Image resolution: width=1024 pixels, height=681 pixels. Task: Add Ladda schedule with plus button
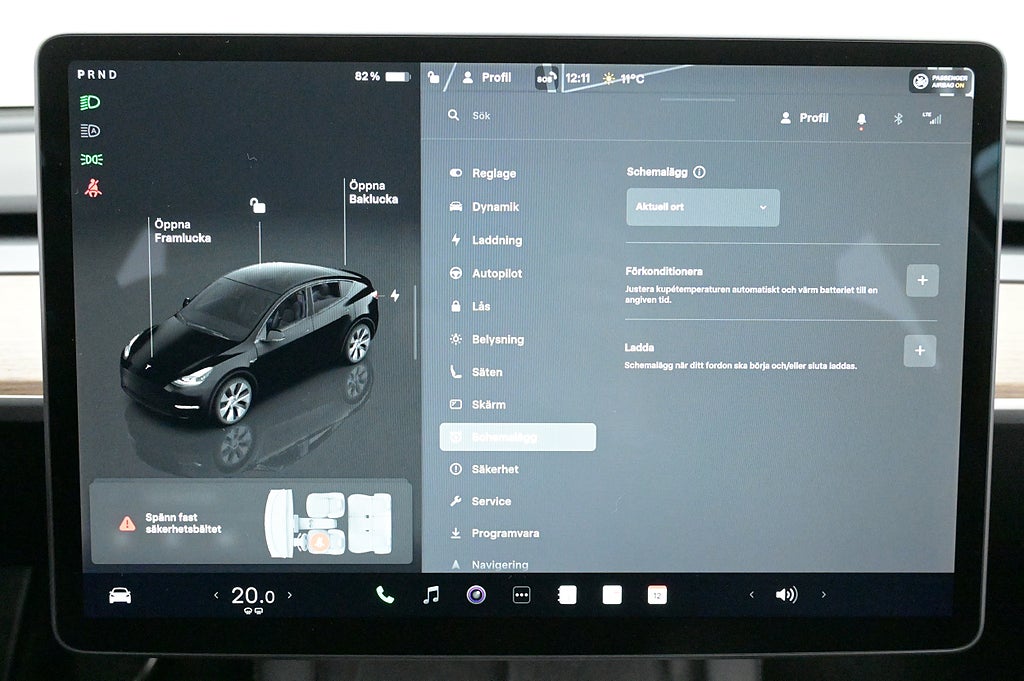tap(920, 351)
